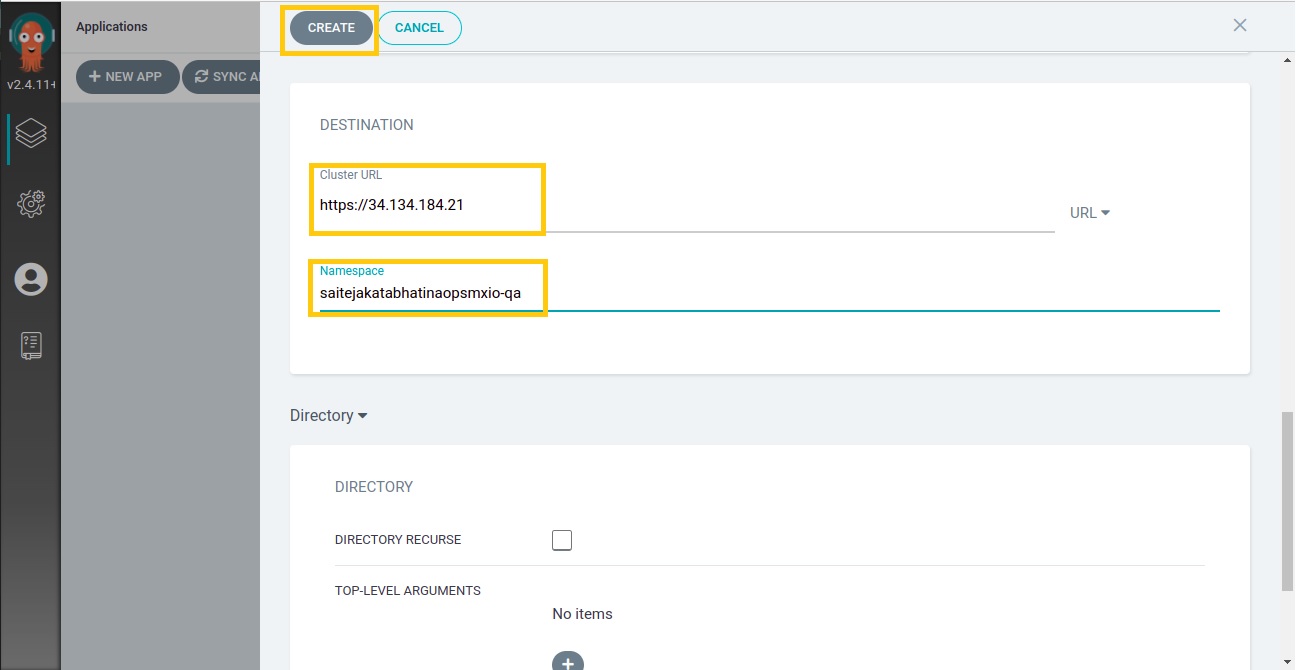This screenshot has height=670, width=1296.
Task: Enable the Directory Recurse checkbox
Action: coord(562,540)
